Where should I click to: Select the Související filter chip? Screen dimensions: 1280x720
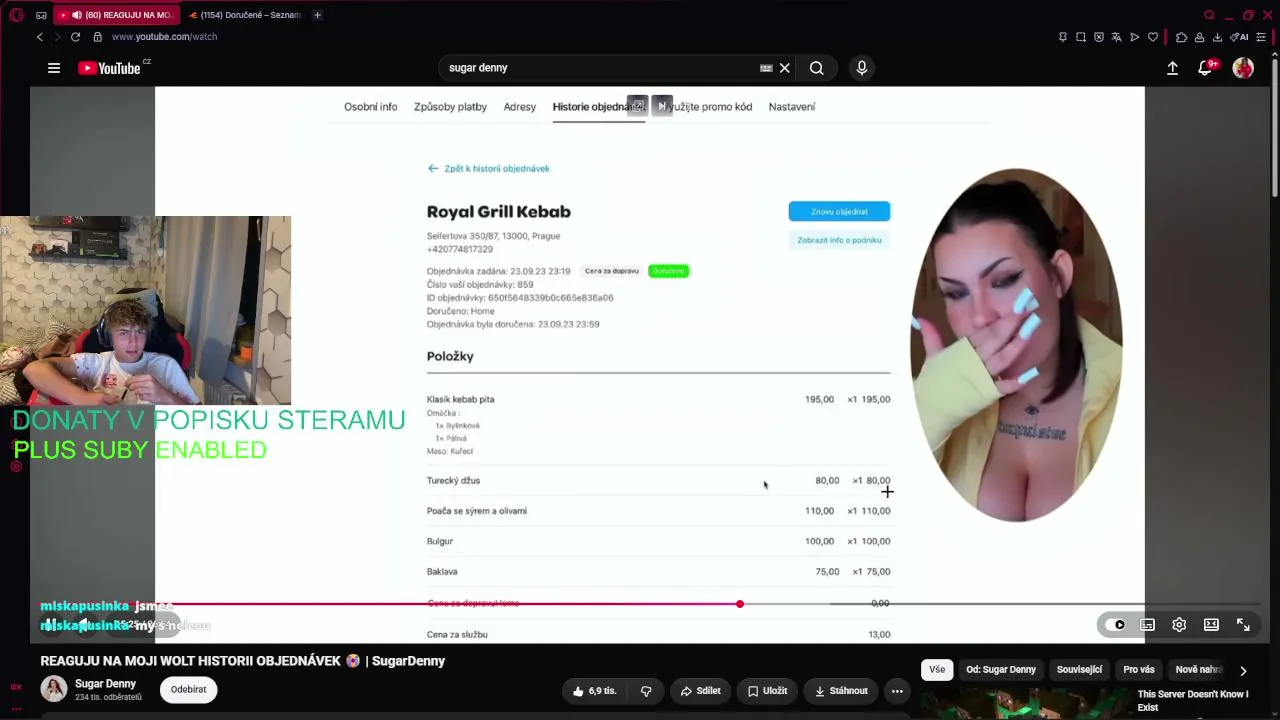pos(1079,670)
